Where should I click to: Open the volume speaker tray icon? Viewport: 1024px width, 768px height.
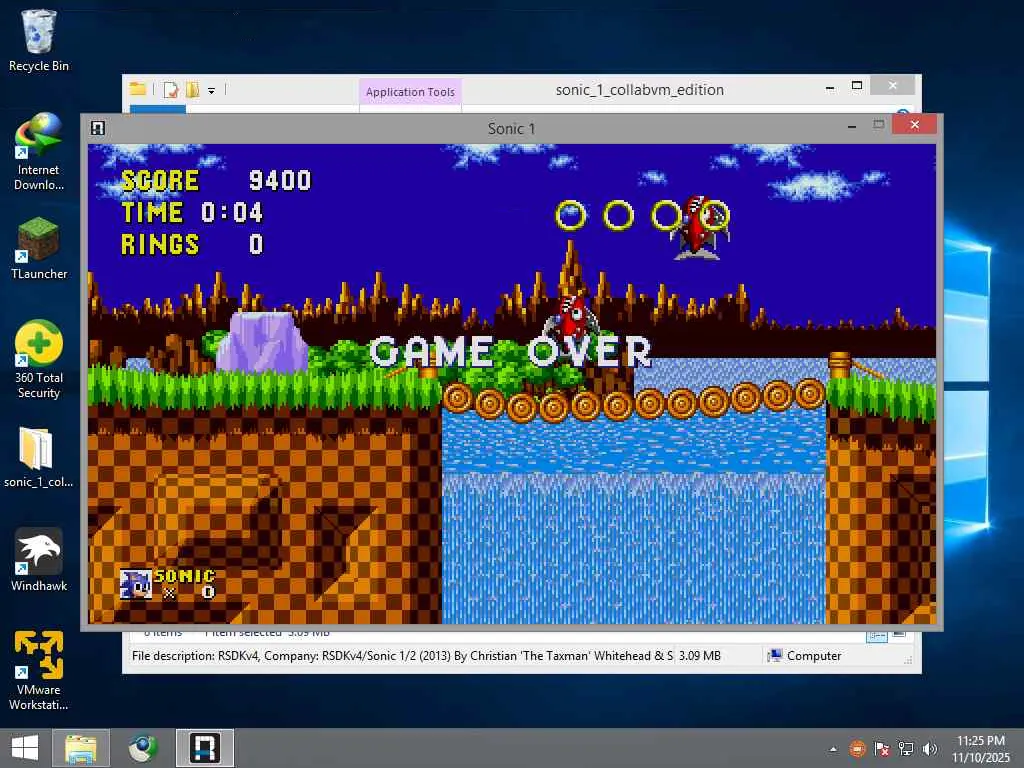[x=930, y=748]
